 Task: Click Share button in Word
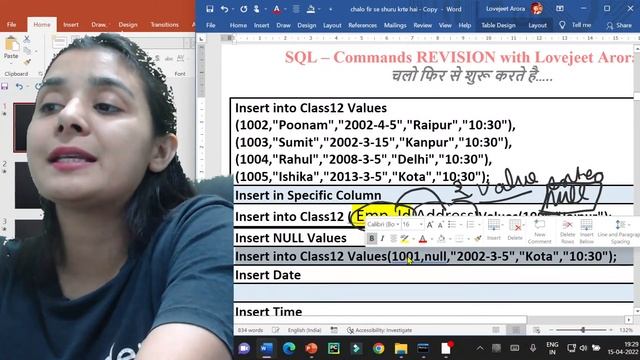coord(620,25)
